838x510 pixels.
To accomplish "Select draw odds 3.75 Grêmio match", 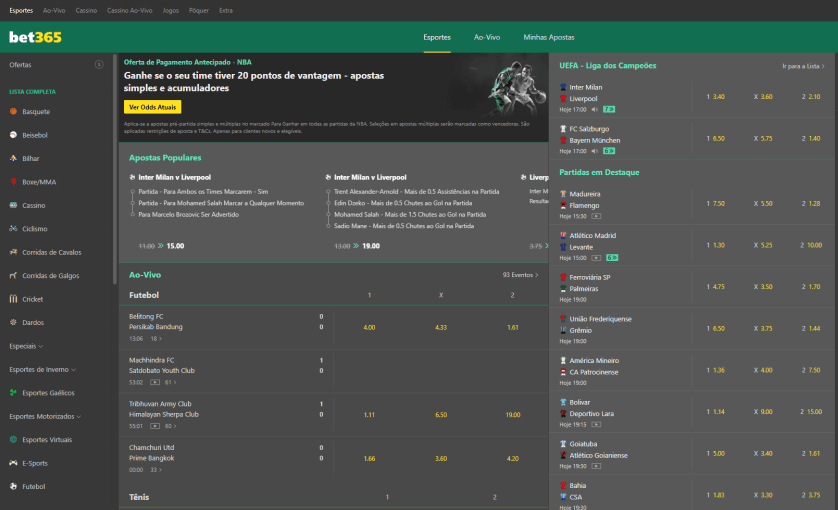I will (x=763, y=329).
